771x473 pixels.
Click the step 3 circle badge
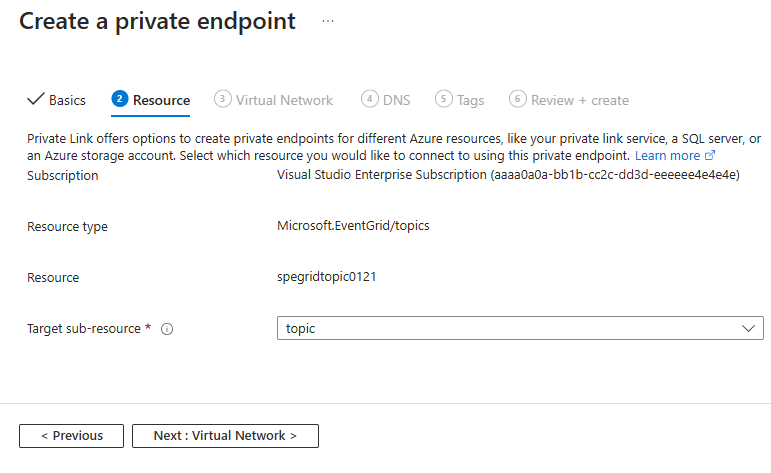[223, 99]
